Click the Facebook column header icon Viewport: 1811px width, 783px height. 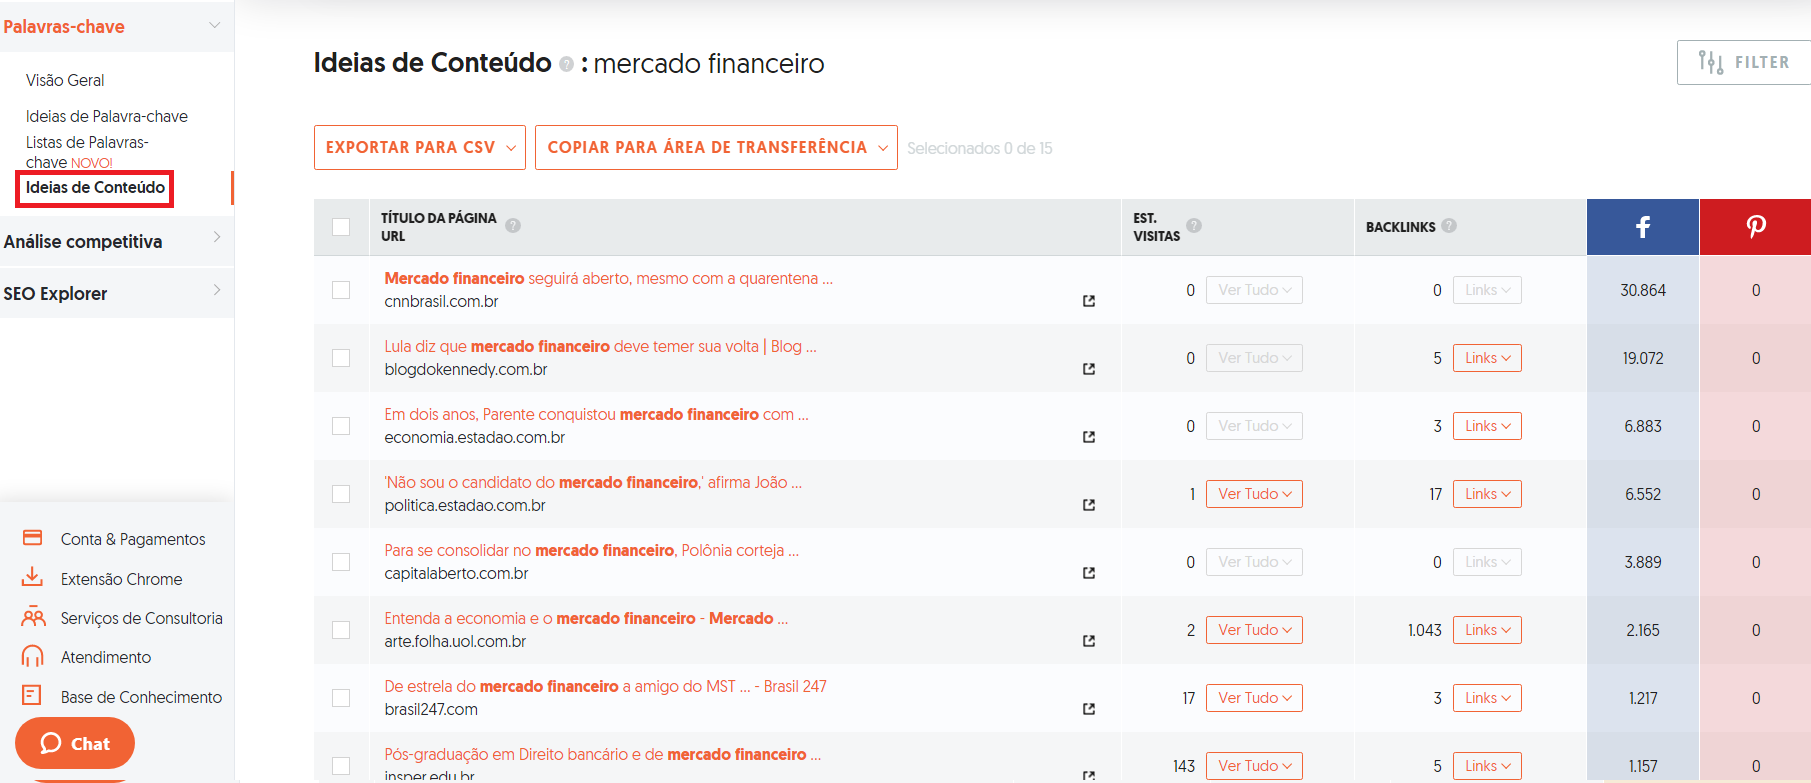click(1643, 227)
